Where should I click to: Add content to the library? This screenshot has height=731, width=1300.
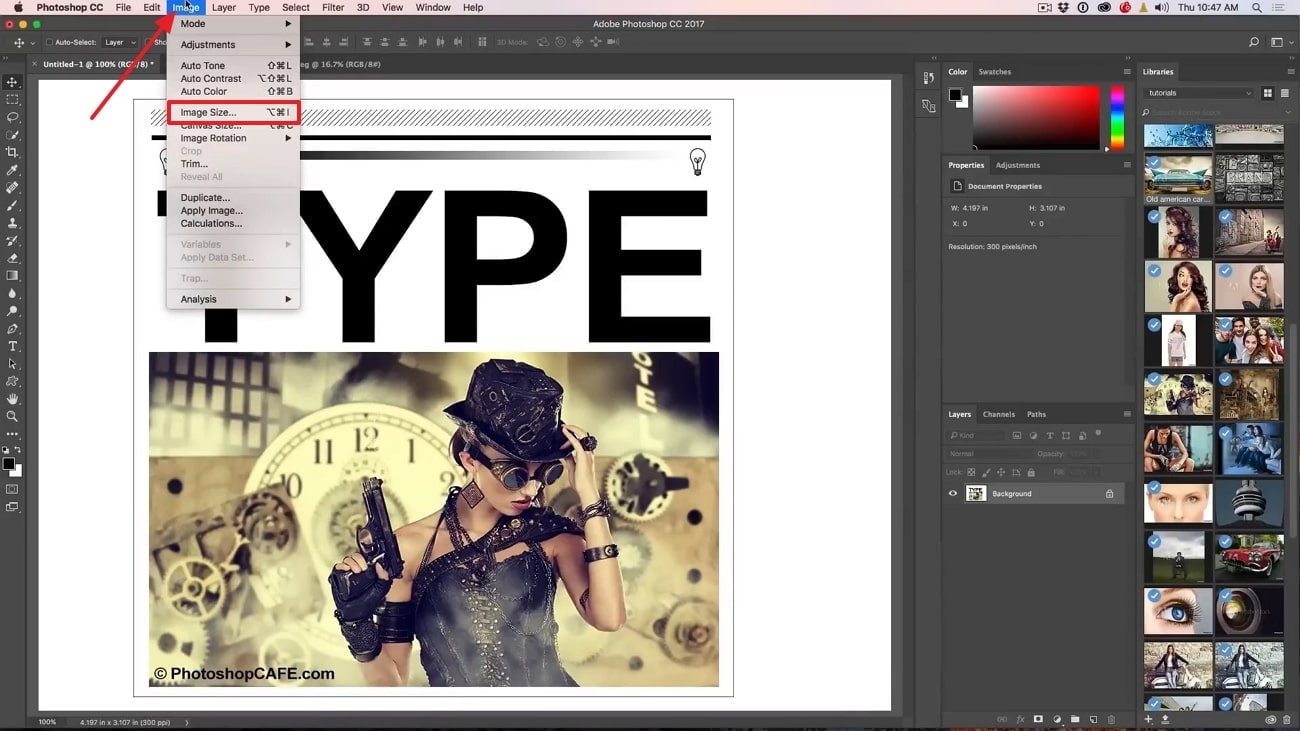(x=1148, y=719)
